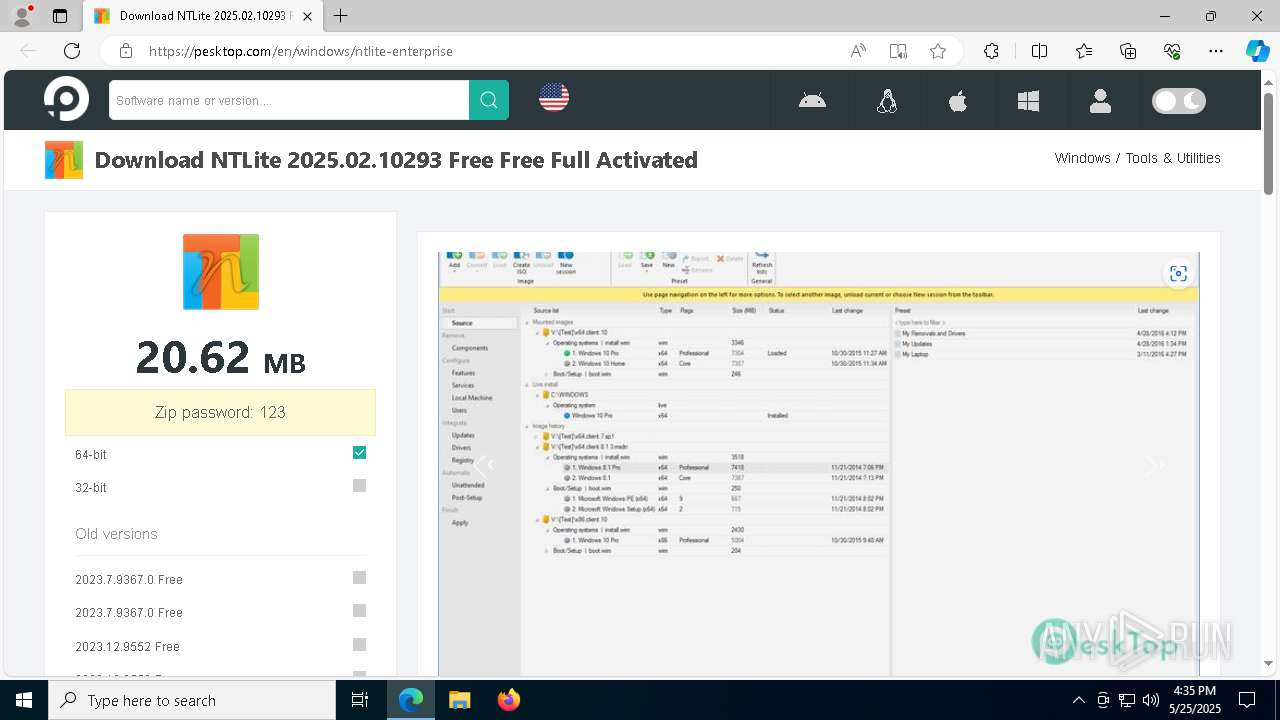Open the Pesktop home logo

[67, 99]
